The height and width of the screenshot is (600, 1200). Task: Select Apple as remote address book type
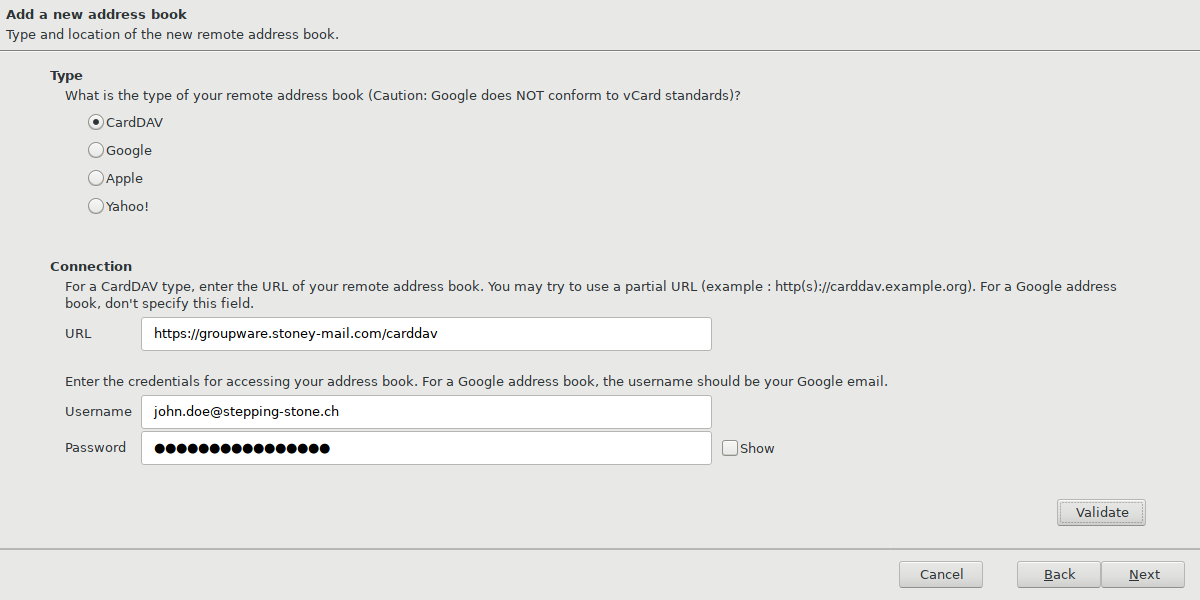(96, 179)
